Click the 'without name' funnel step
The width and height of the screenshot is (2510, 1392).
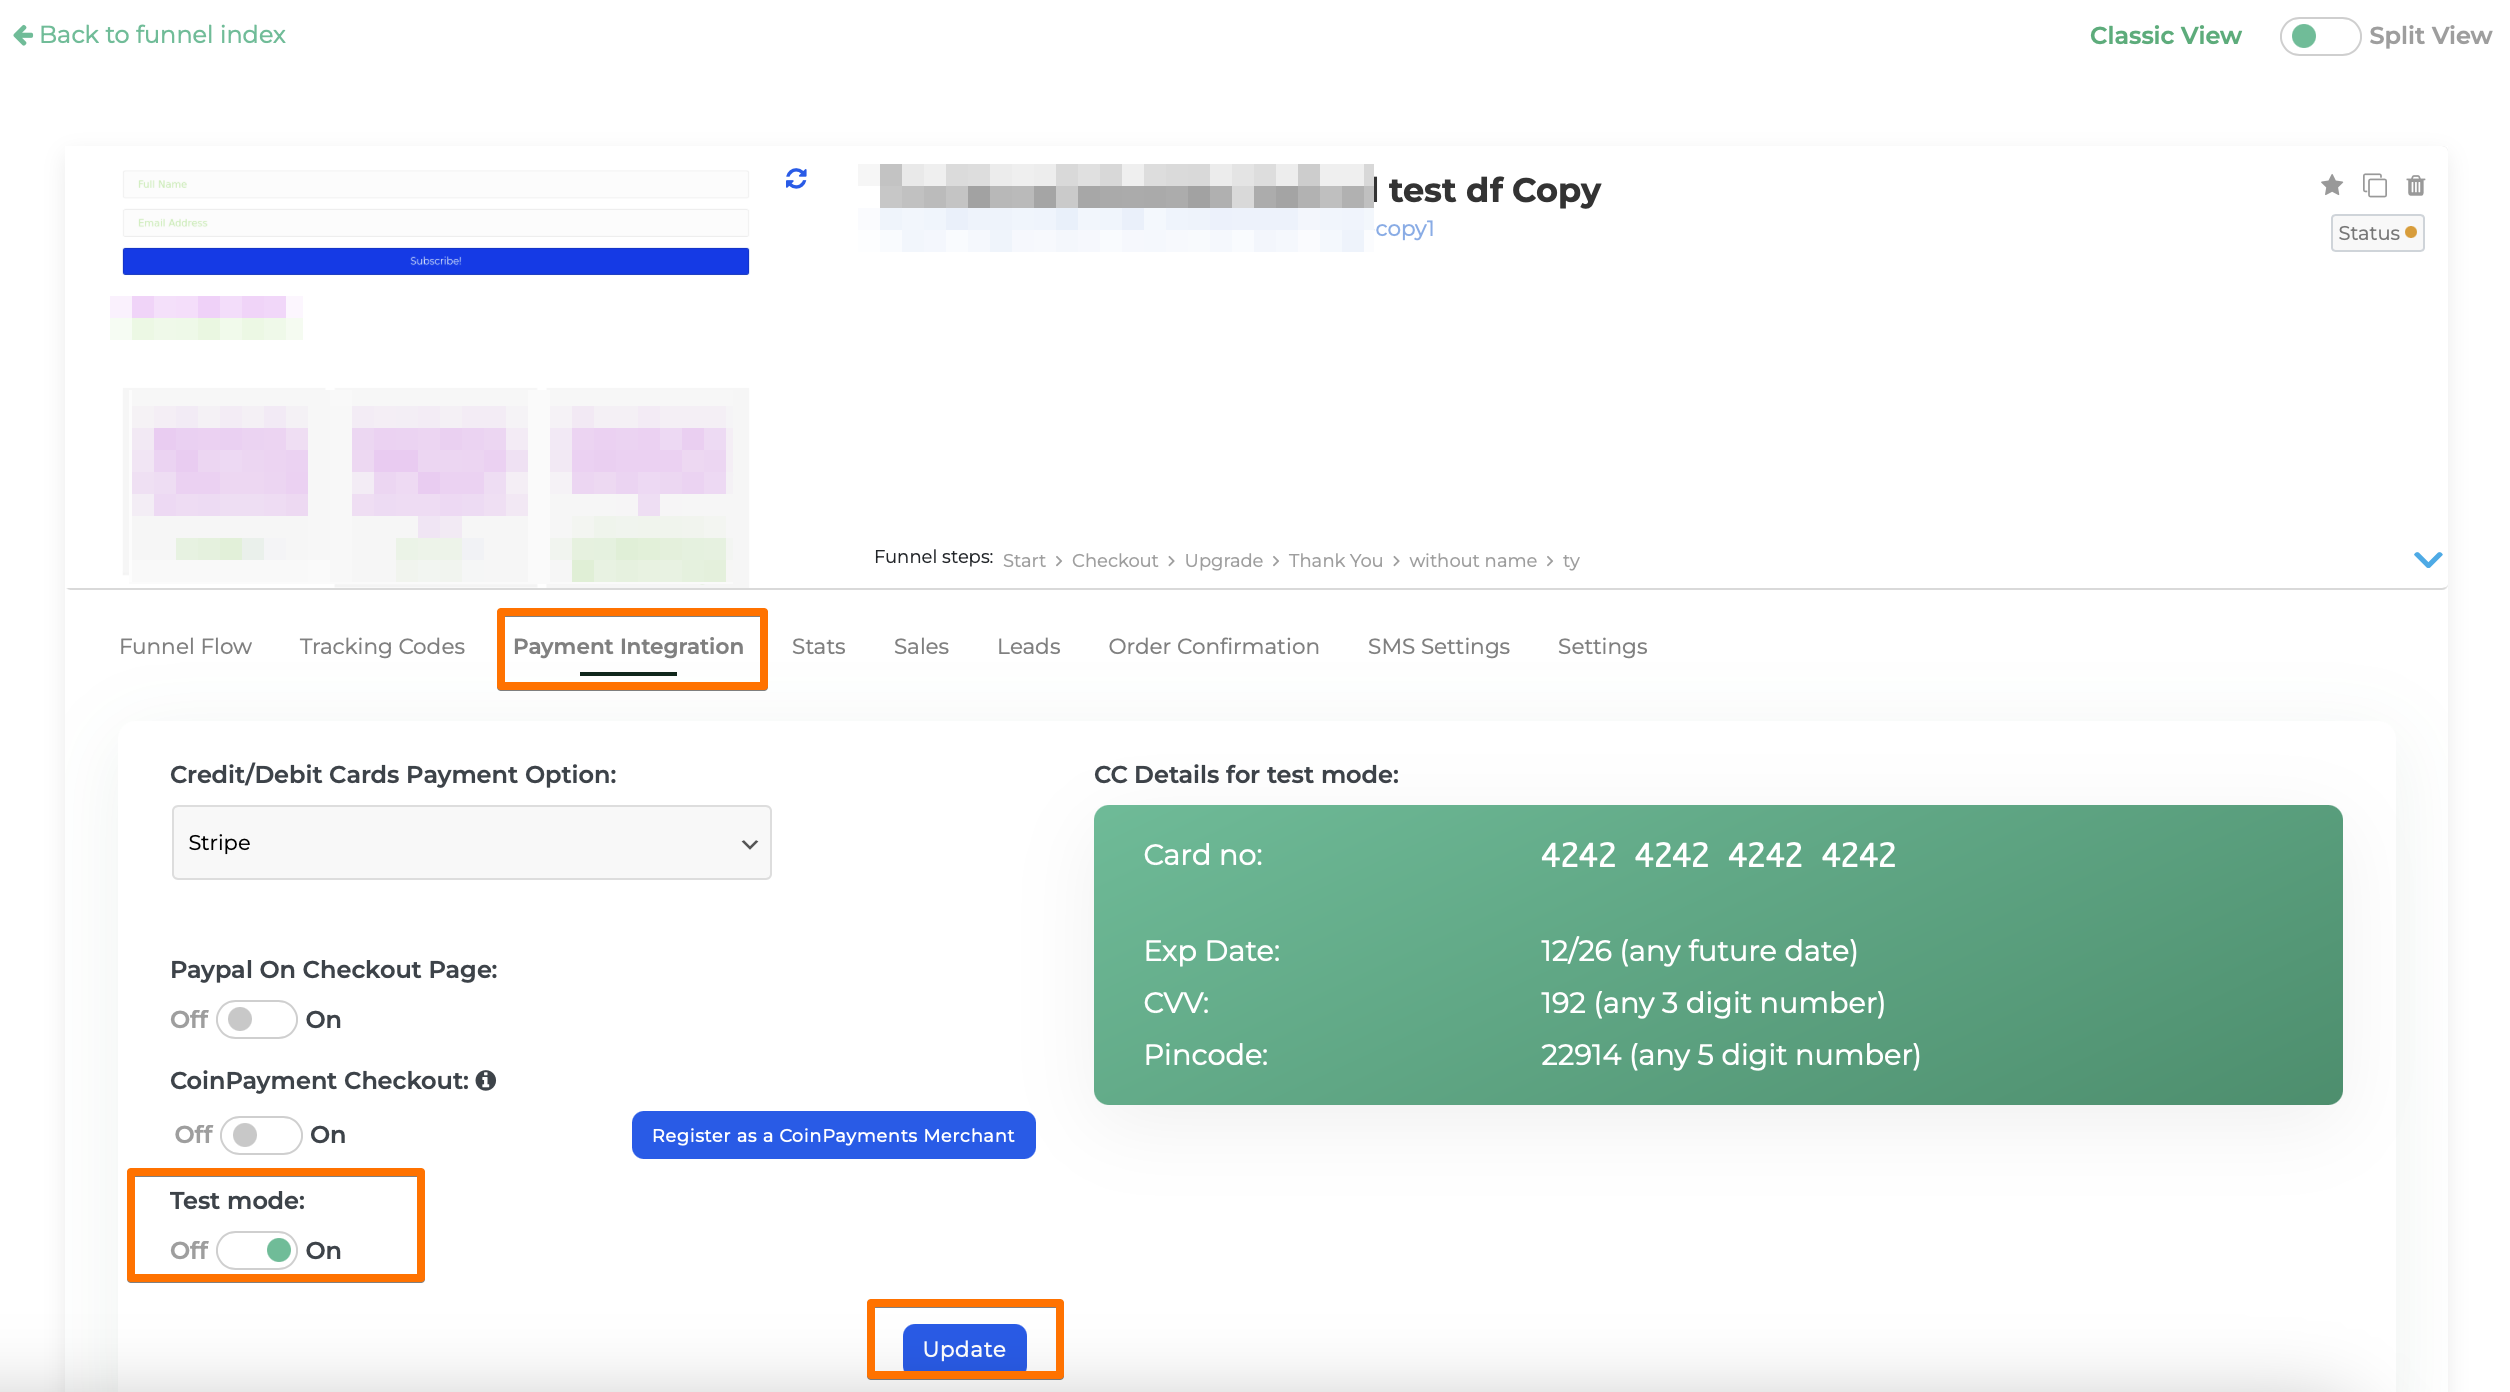coord(1472,561)
